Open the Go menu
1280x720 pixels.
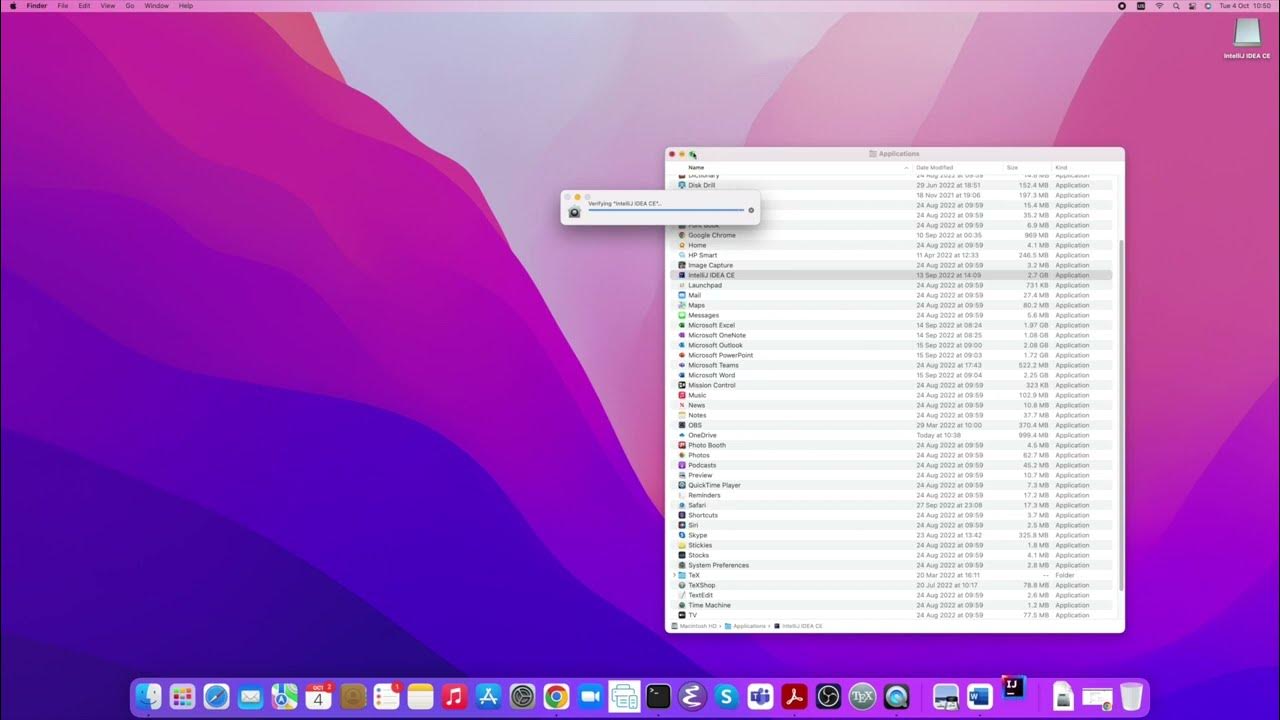130,6
